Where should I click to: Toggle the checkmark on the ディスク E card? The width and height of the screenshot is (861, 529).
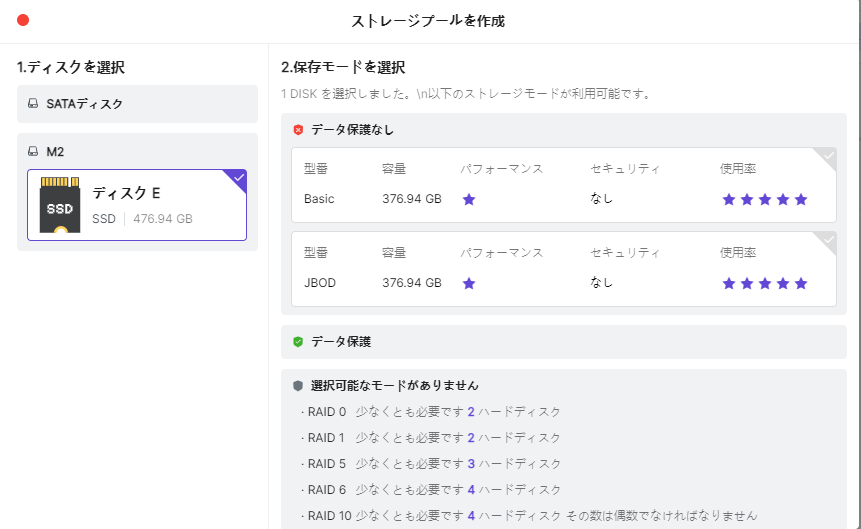(x=238, y=178)
